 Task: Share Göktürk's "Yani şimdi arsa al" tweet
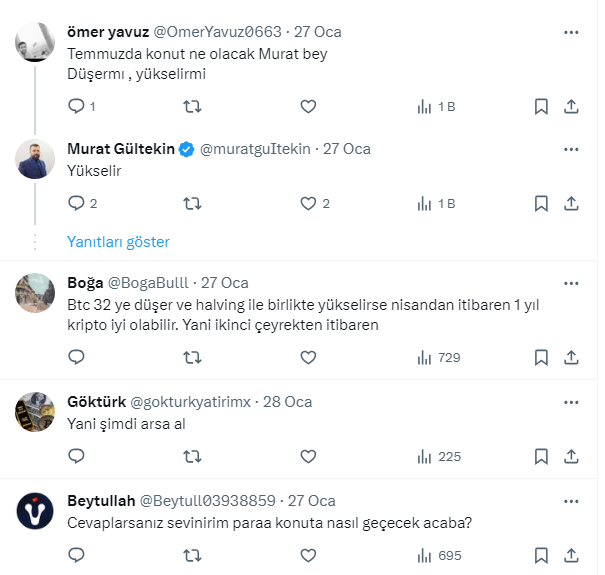pos(571,456)
